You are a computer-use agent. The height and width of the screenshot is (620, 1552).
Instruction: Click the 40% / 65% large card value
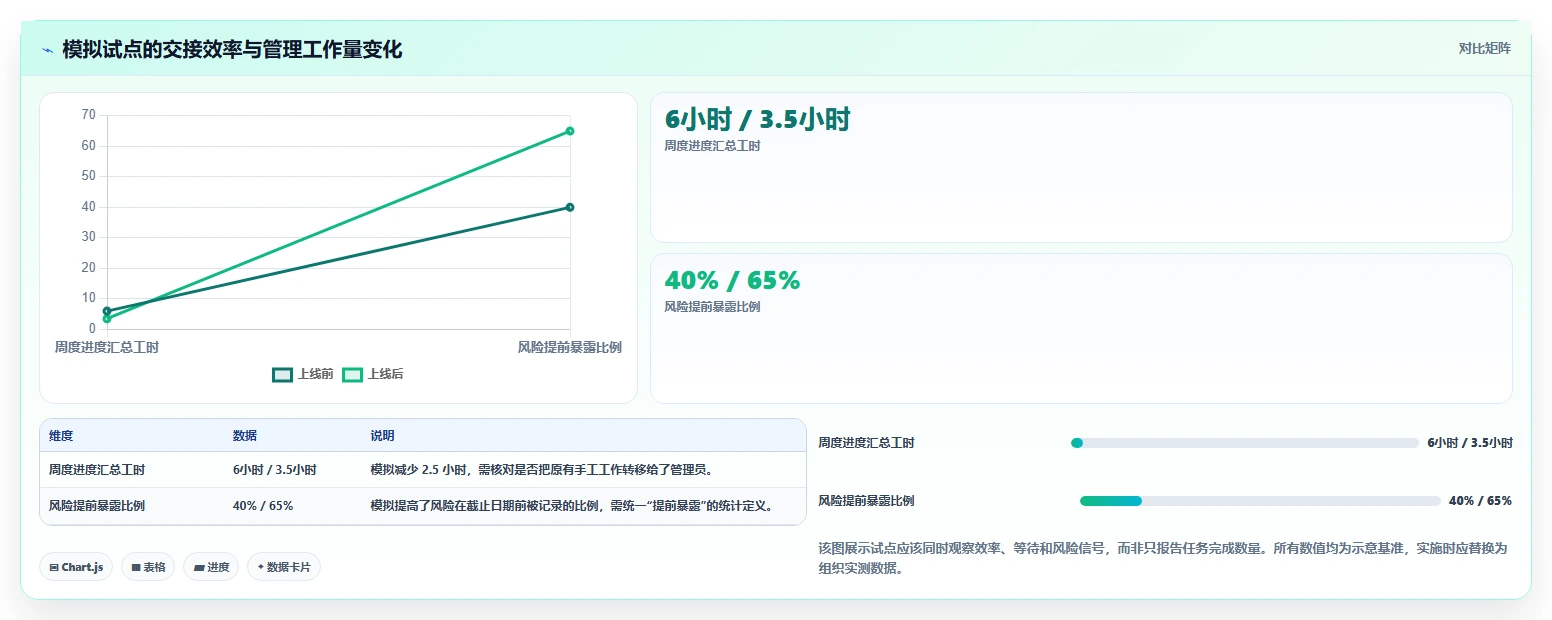[732, 281]
